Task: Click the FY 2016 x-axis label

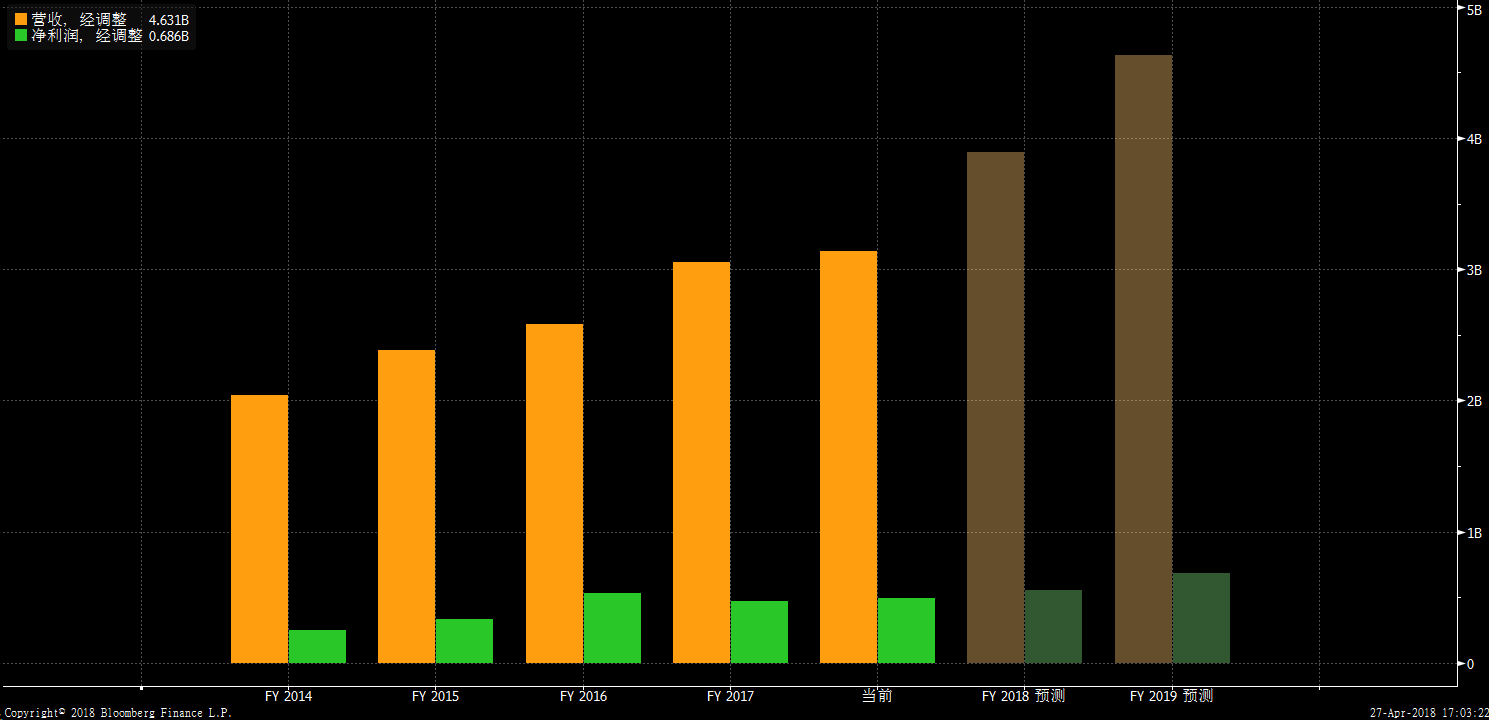Action: coord(583,696)
